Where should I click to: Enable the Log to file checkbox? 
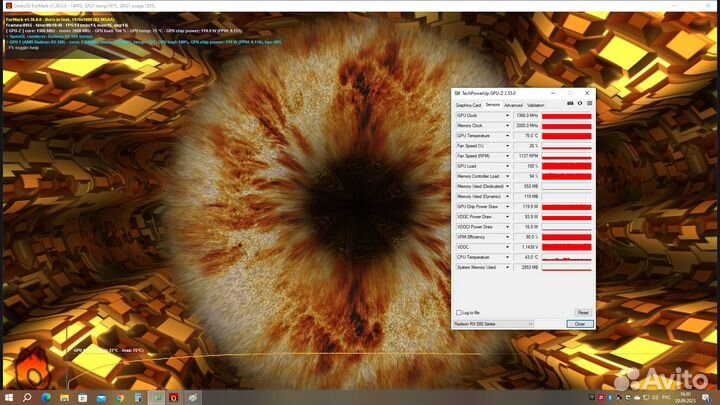point(459,313)
